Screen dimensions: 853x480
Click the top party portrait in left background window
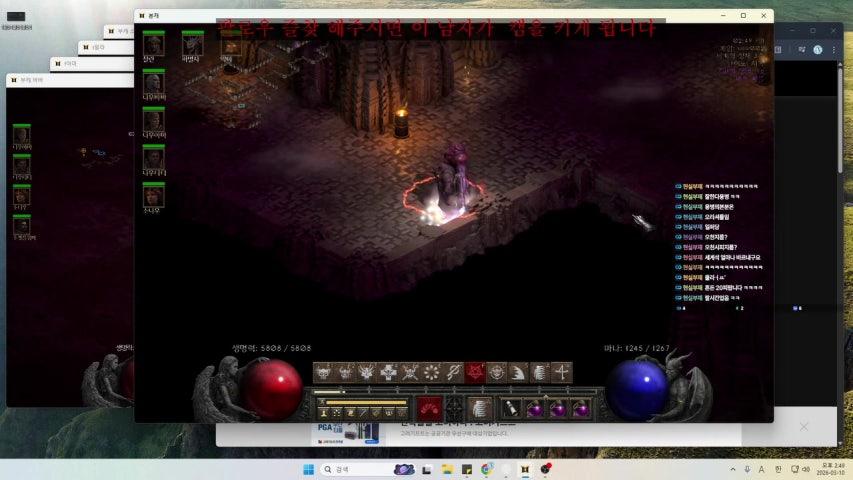[22, 135]
